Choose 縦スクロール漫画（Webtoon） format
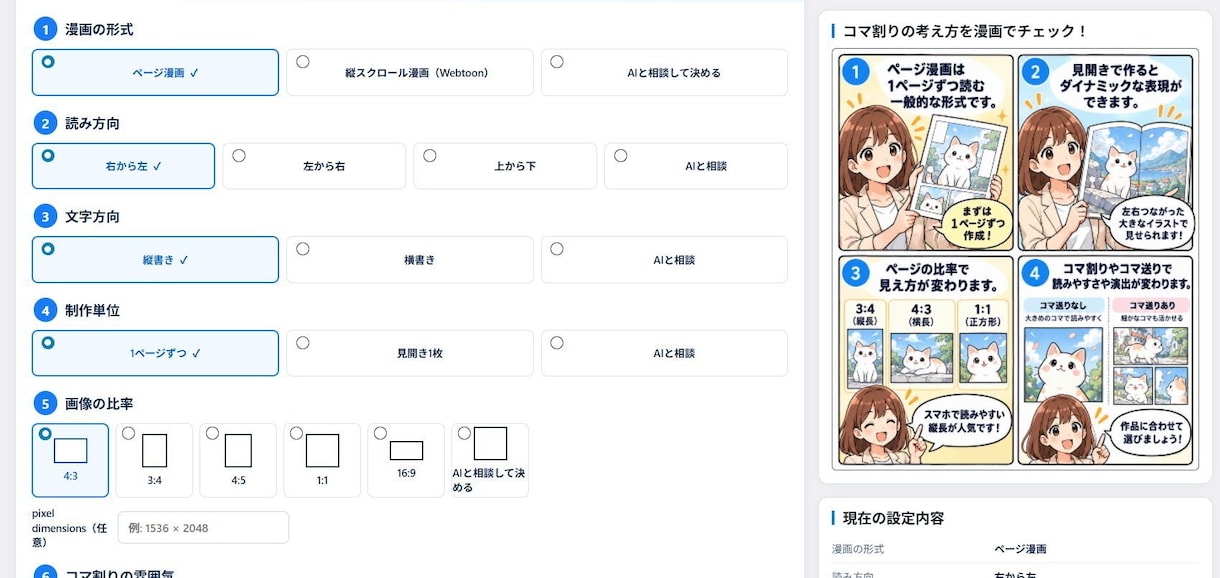The image size is (1220, 578). [410, 73]
